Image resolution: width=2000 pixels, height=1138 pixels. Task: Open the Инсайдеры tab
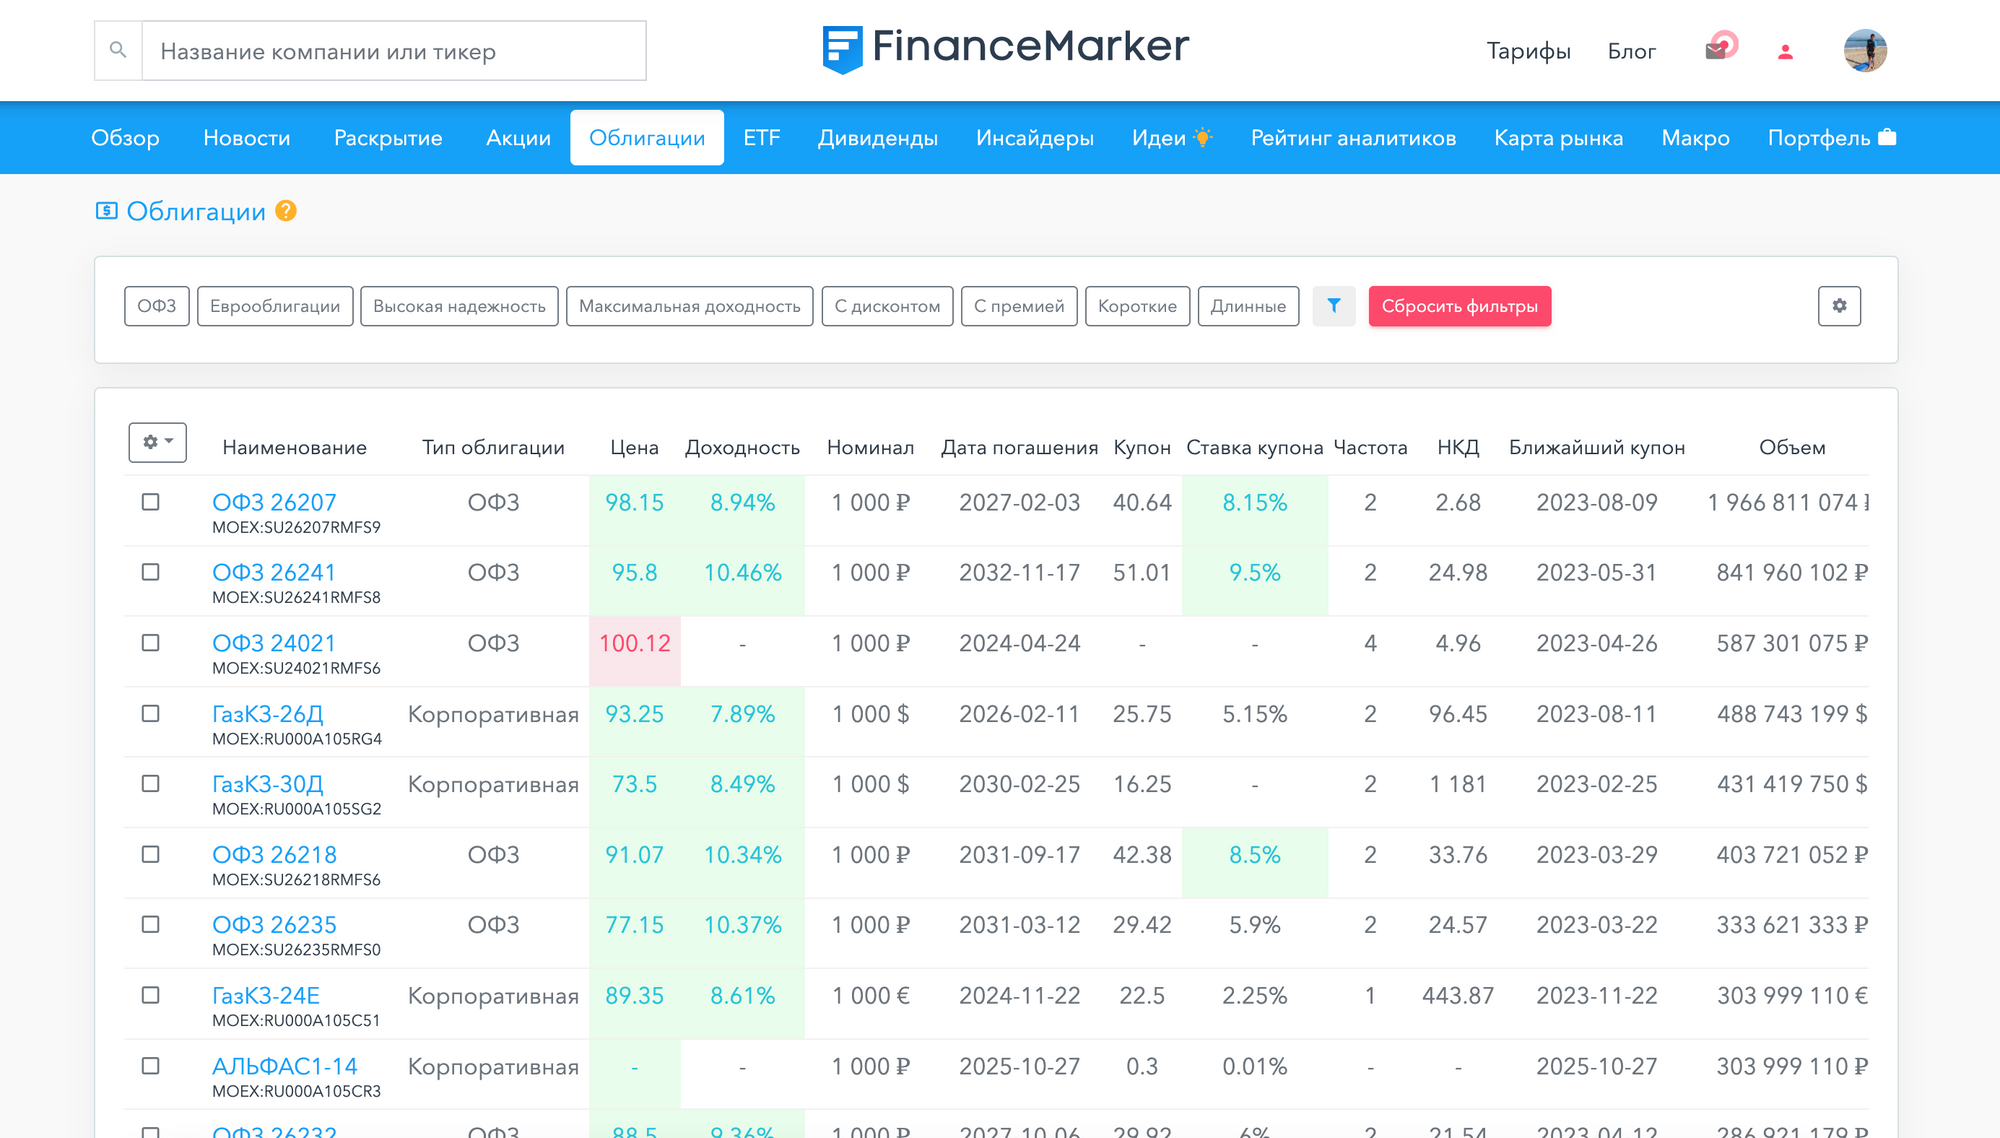[x=1035, y=138]
